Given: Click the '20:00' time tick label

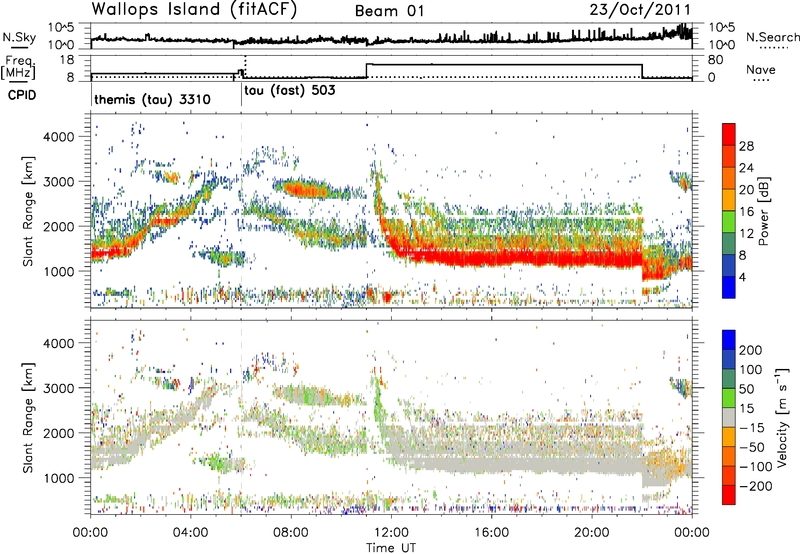Looking at the screenshot, I should (x=591, y=532).
